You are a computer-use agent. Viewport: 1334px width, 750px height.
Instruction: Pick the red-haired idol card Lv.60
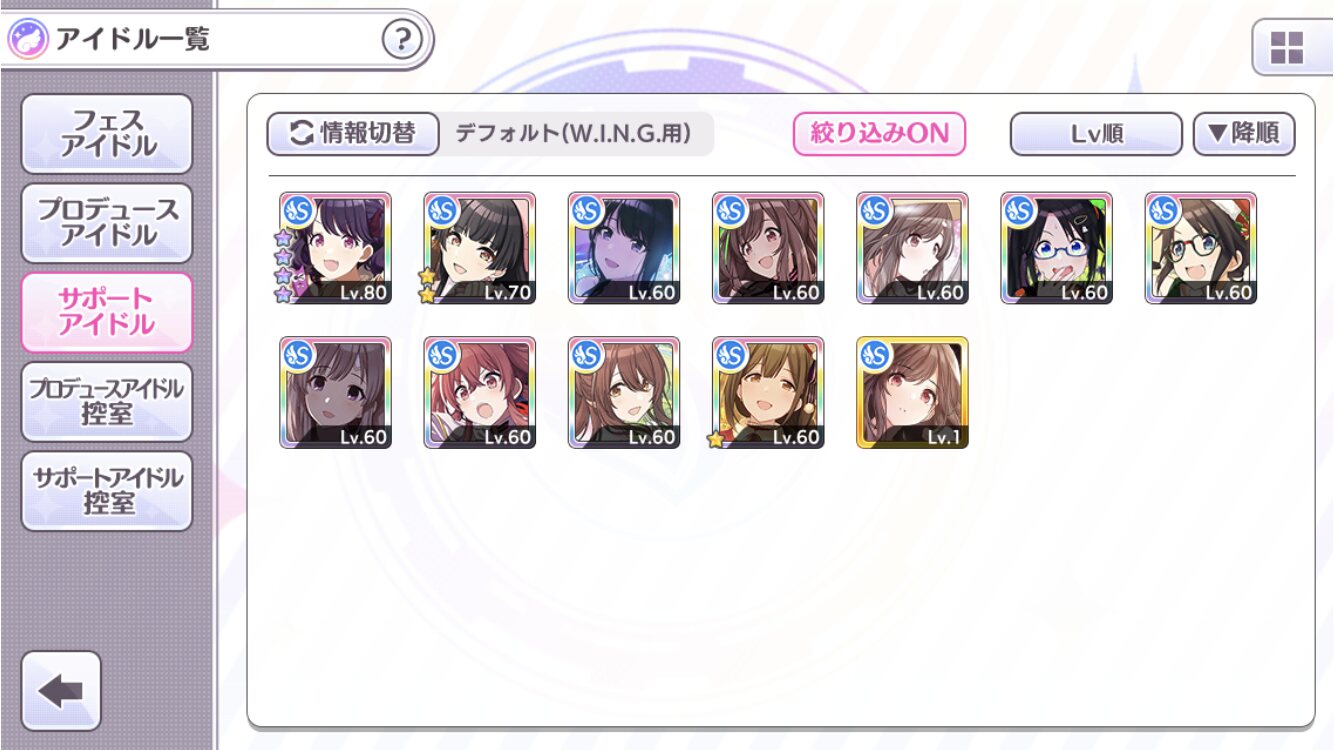(x=479, y=392)
